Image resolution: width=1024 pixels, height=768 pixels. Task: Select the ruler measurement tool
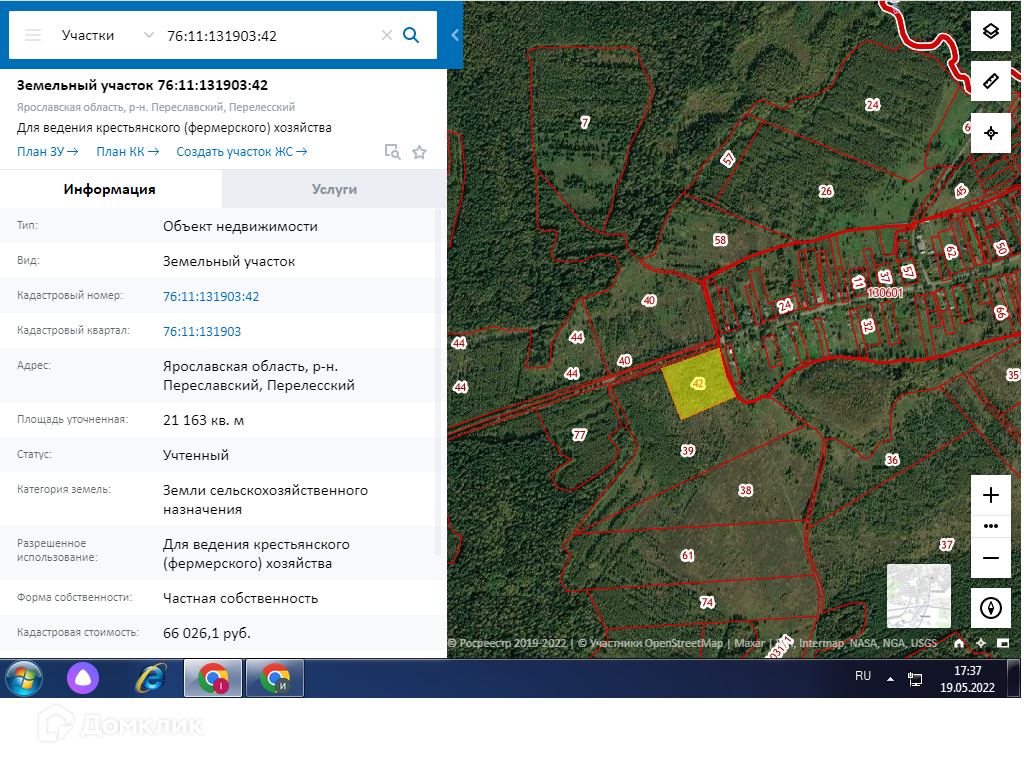pos(991,81)
